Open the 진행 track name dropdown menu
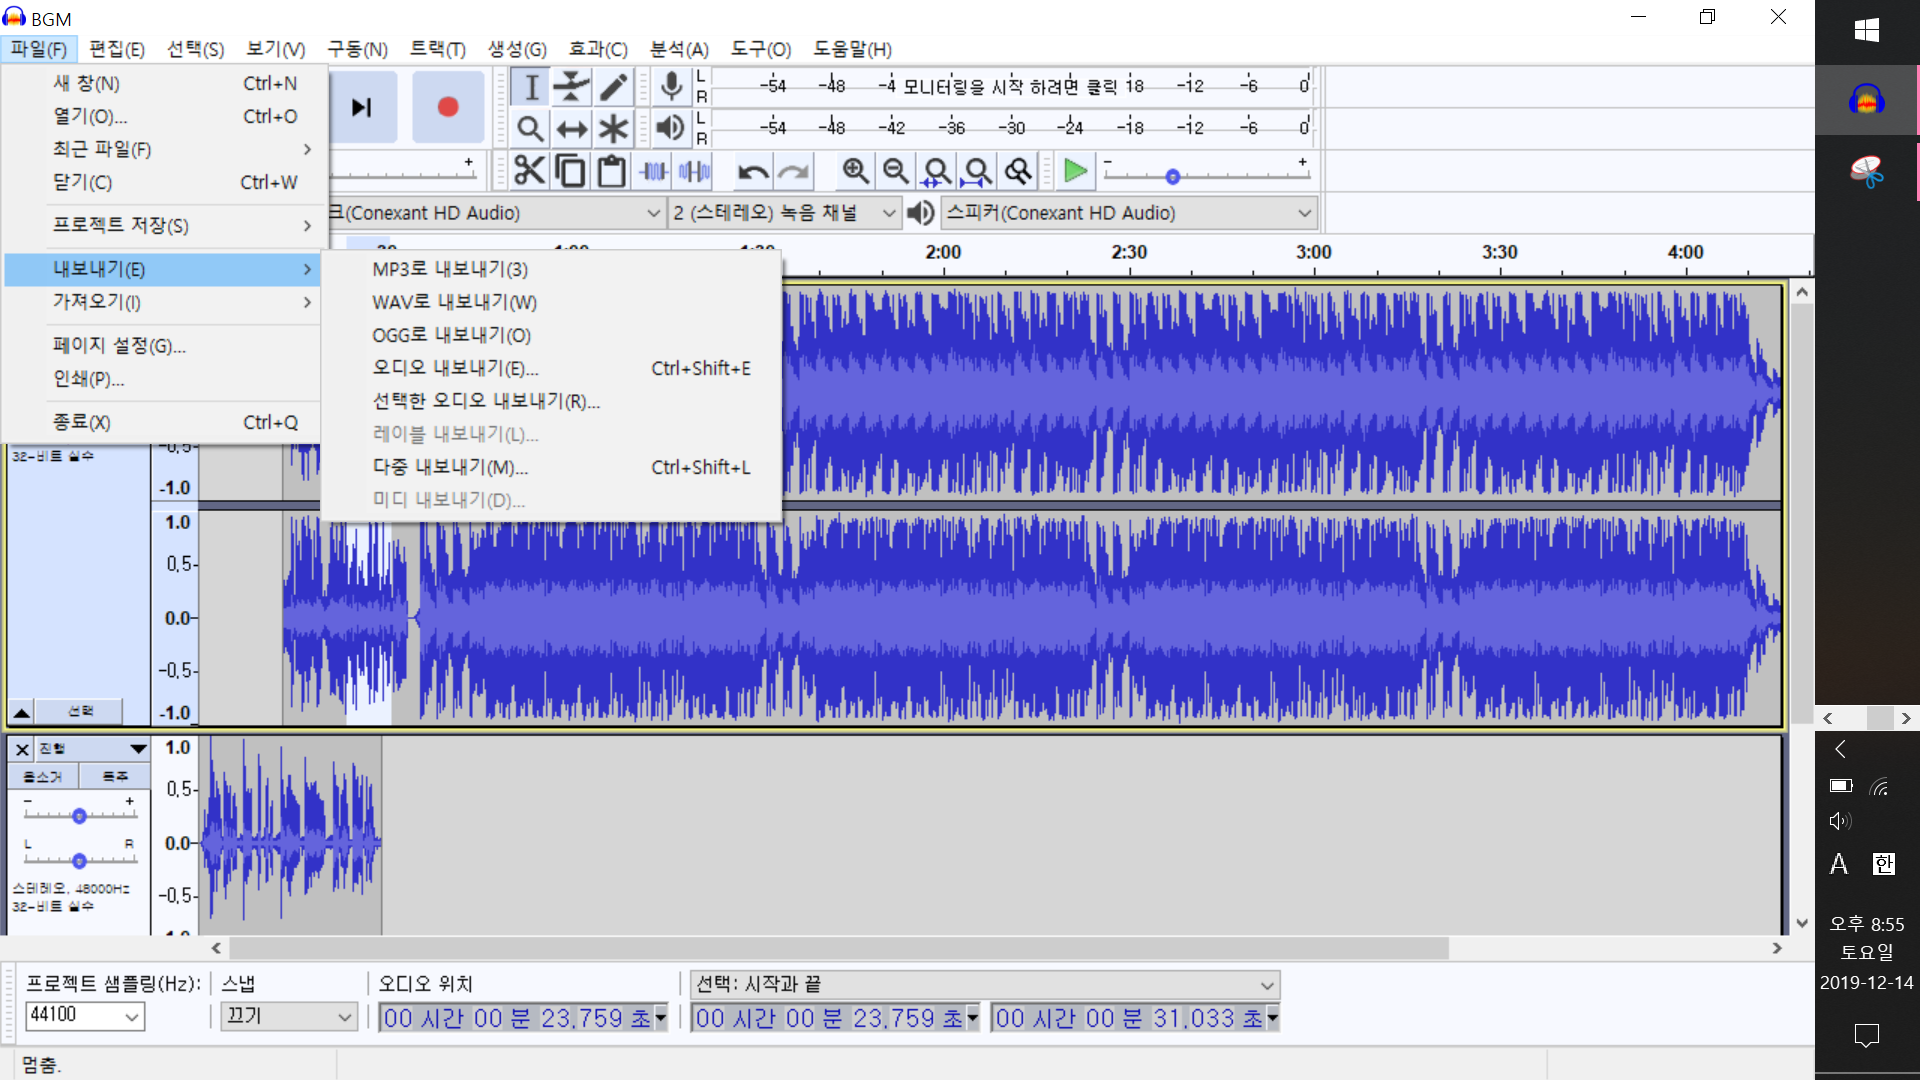Image resolution: width=1920 pixels, height=1080 pixels. pyautogui.click(x=138, y=748)
